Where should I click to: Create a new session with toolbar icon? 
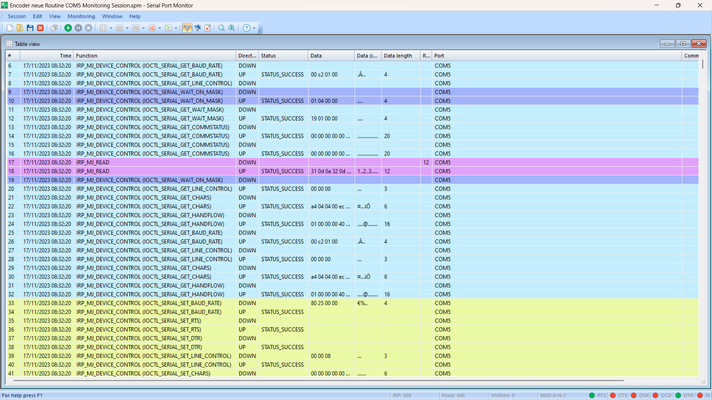pyautogui.click(x=10, y=28)
